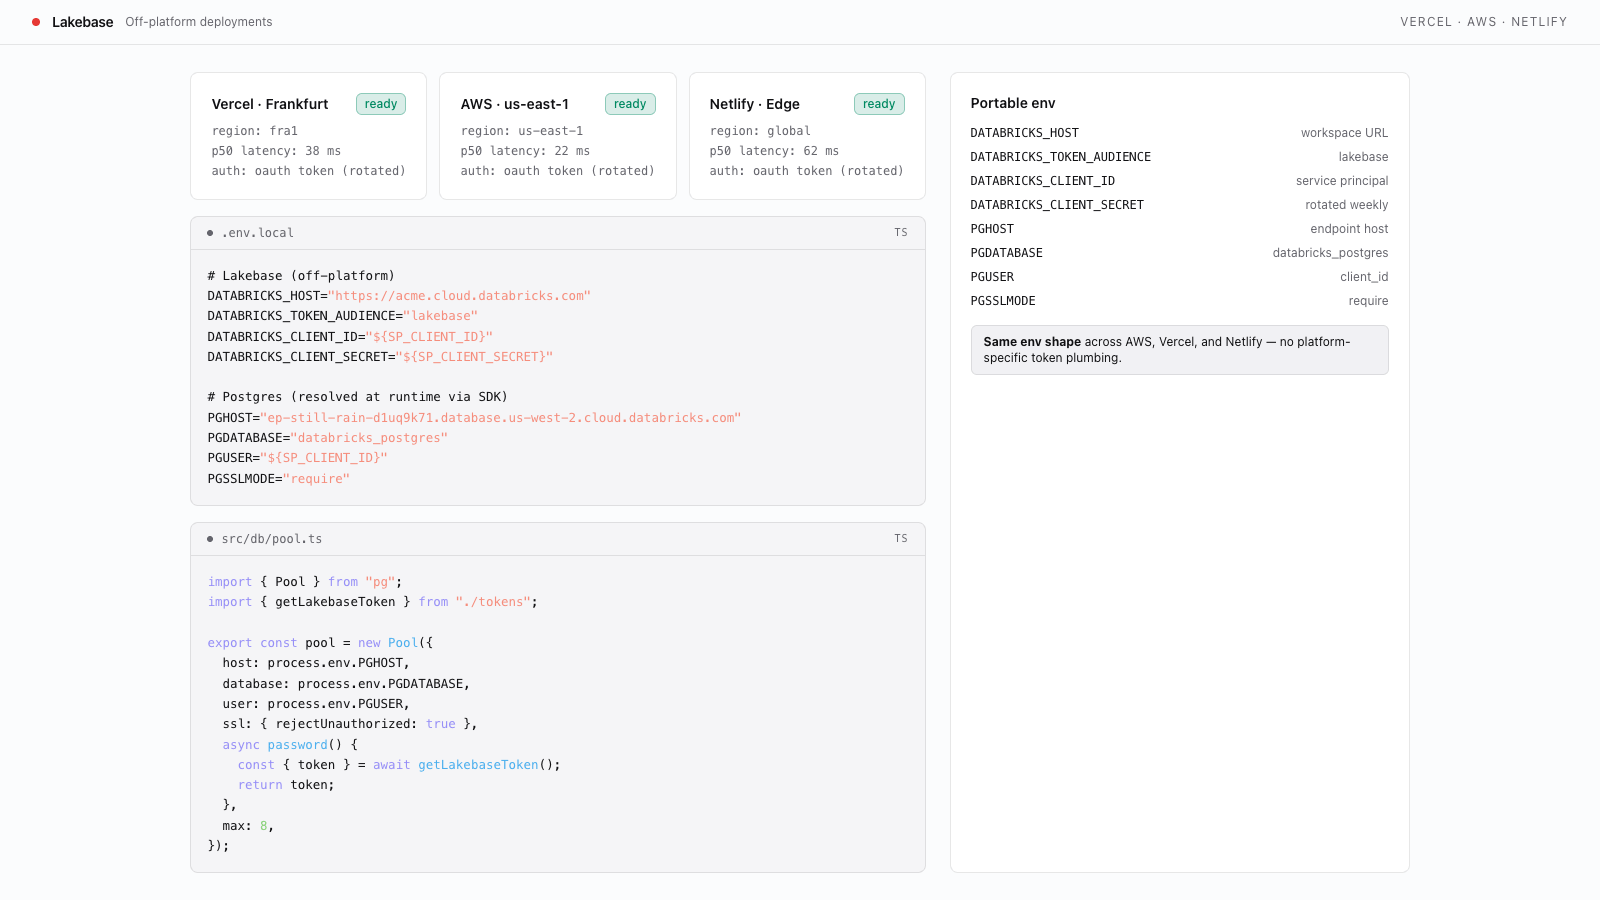Viewport: 1600px width, 900px height.
Task: Click the '# Postgres (resolved at runtime via SDK)' comment
Action: (358, 397)
